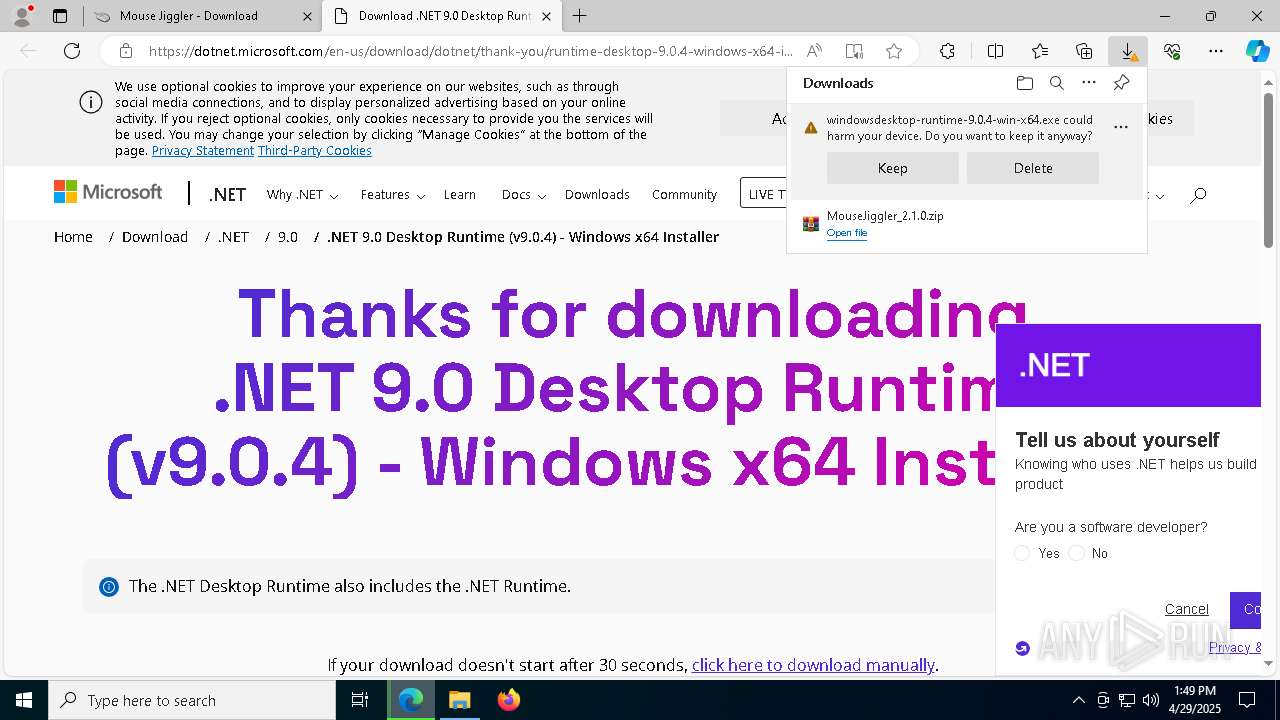Open Browser essentials heart icon

pyautogui.click(x=1172, y=51)
